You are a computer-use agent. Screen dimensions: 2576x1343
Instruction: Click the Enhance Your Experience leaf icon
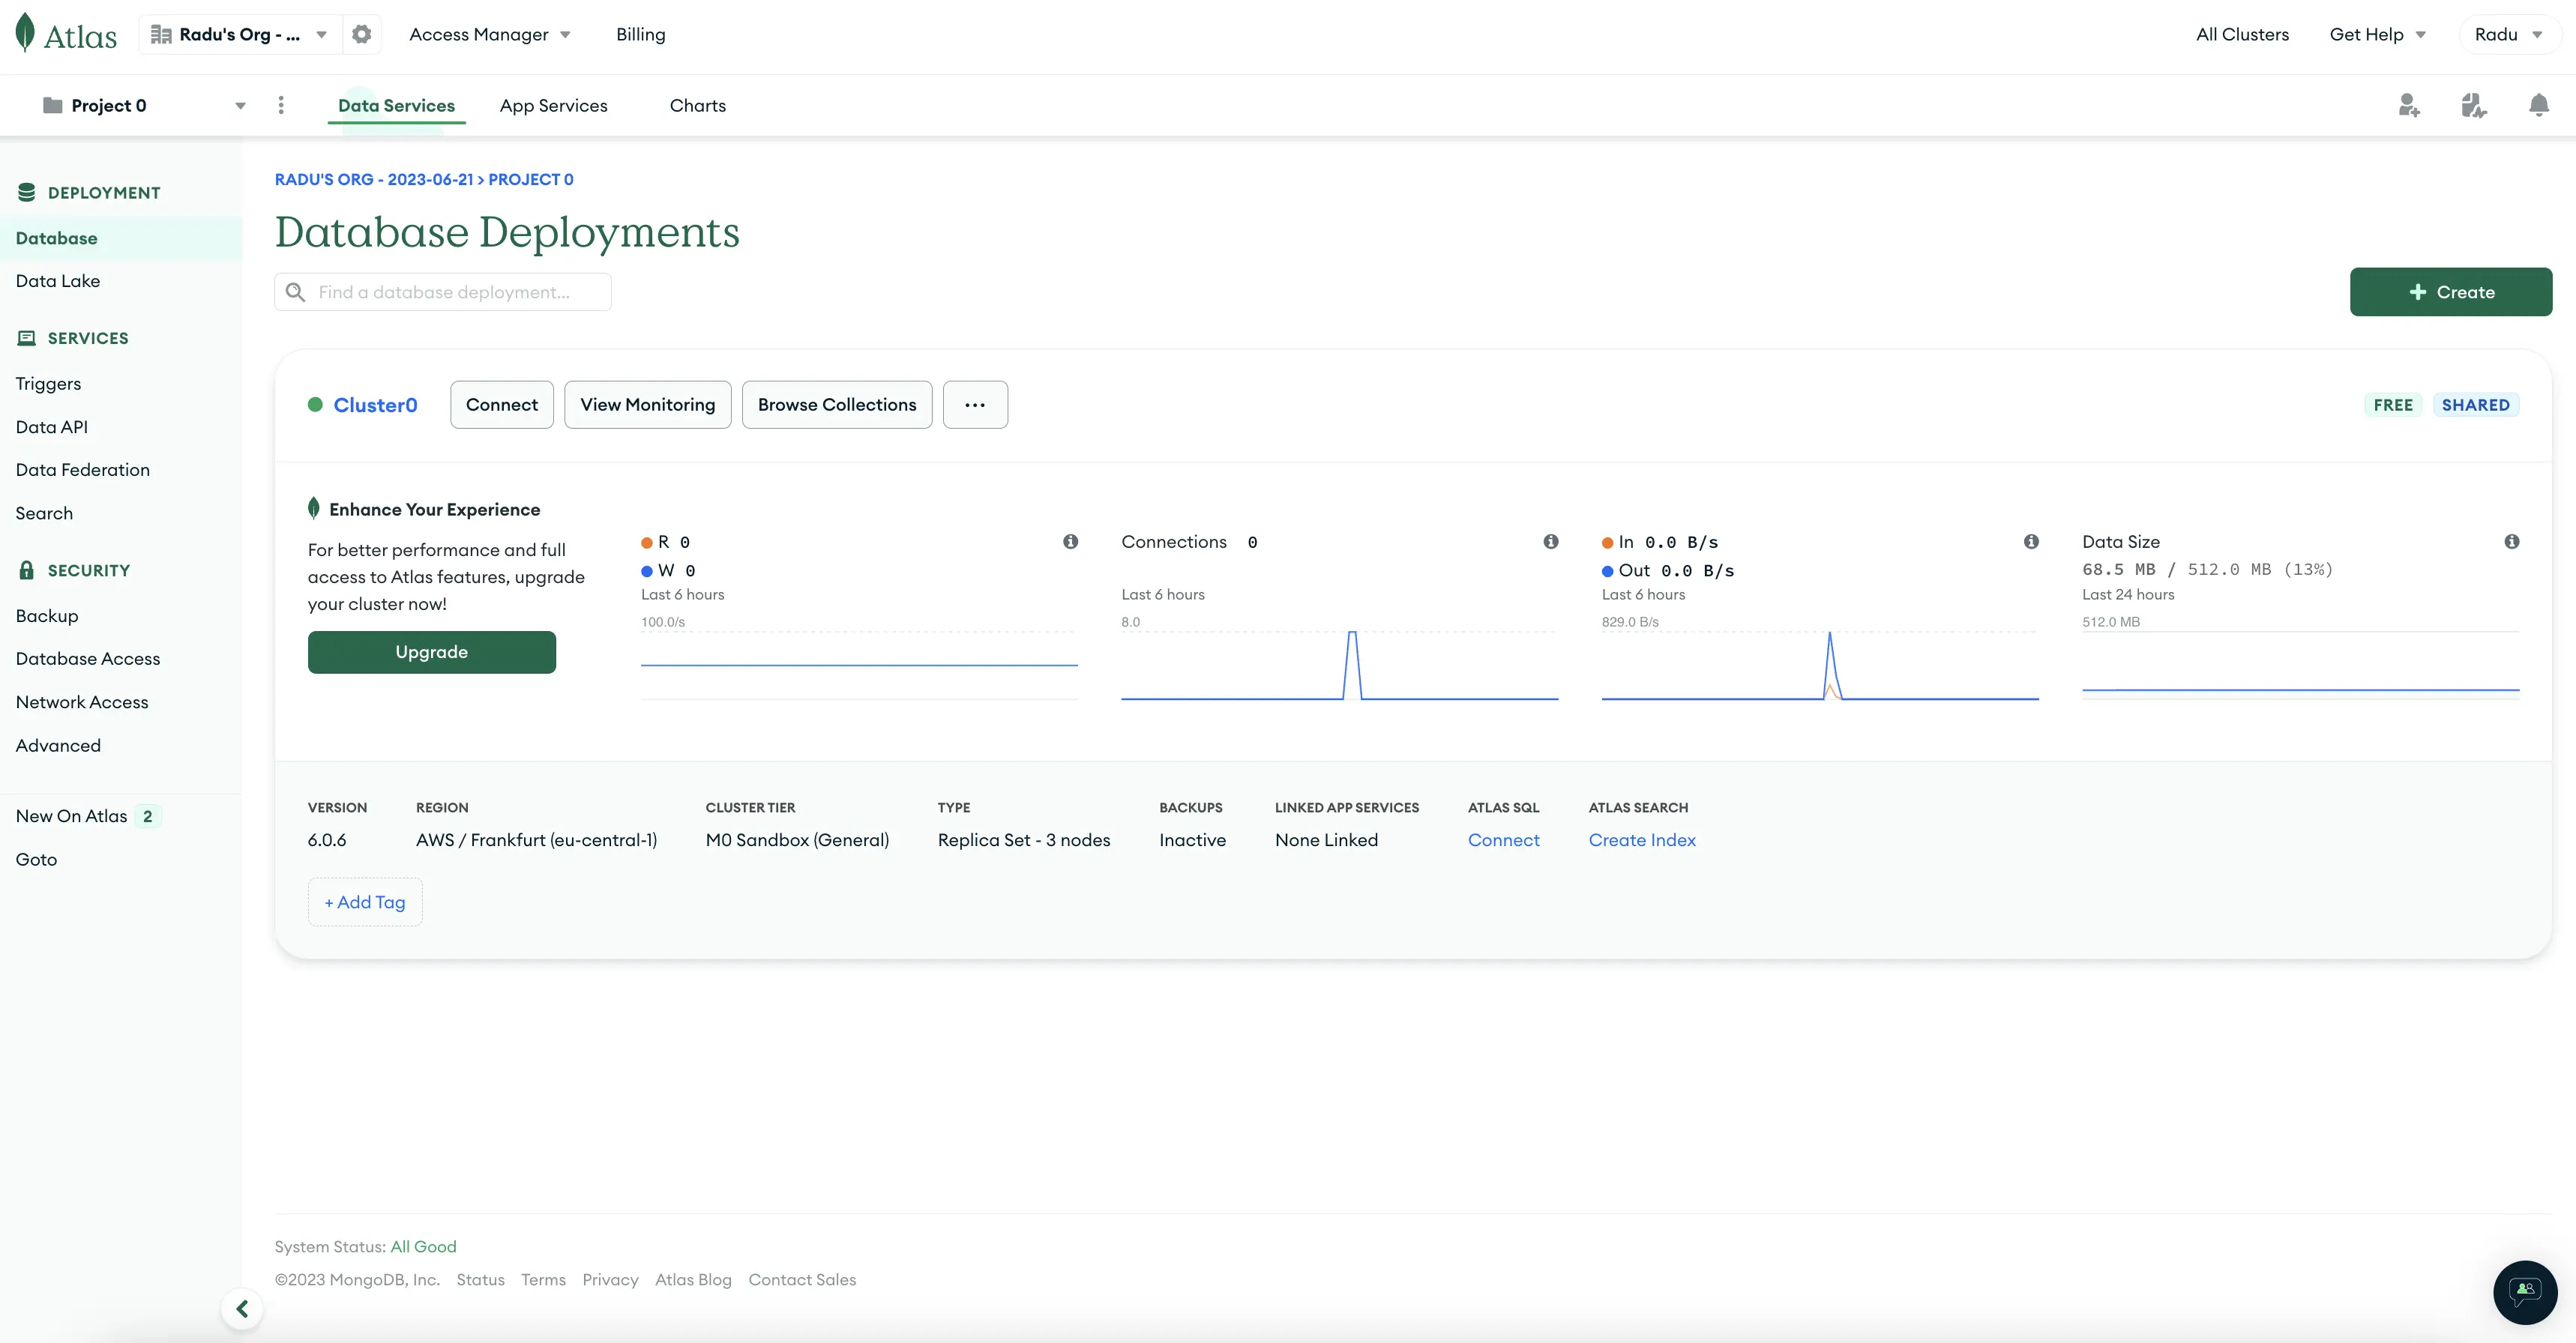point(314,508)
